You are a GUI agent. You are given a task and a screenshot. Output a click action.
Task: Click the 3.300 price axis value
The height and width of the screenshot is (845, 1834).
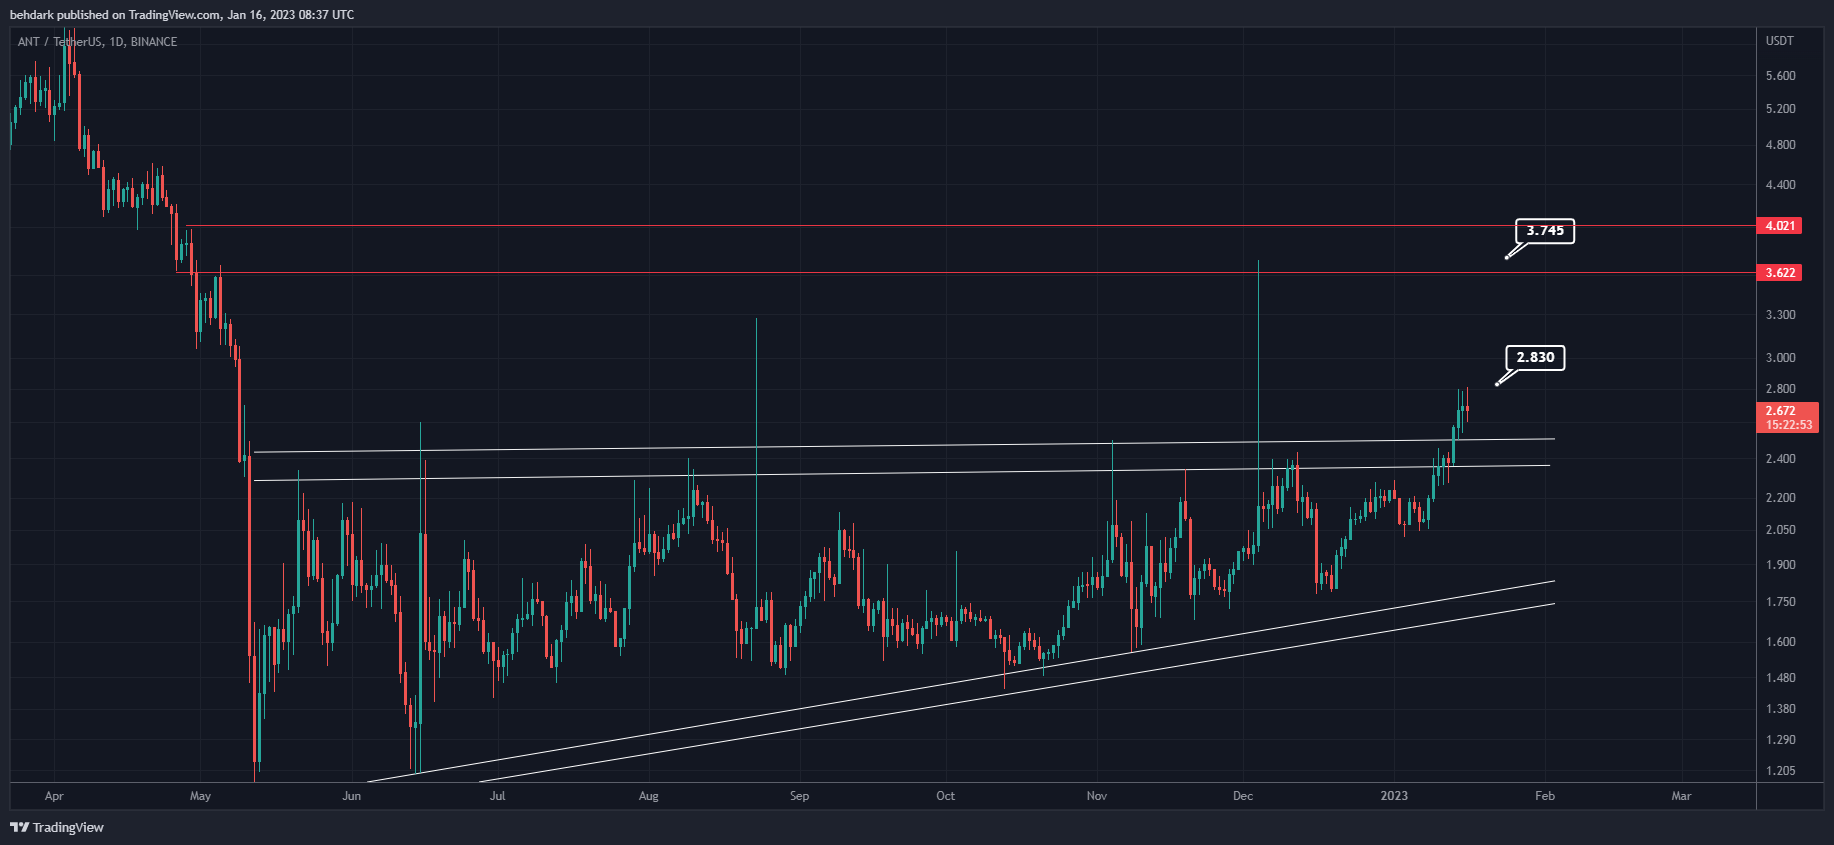pos(1780,315)
